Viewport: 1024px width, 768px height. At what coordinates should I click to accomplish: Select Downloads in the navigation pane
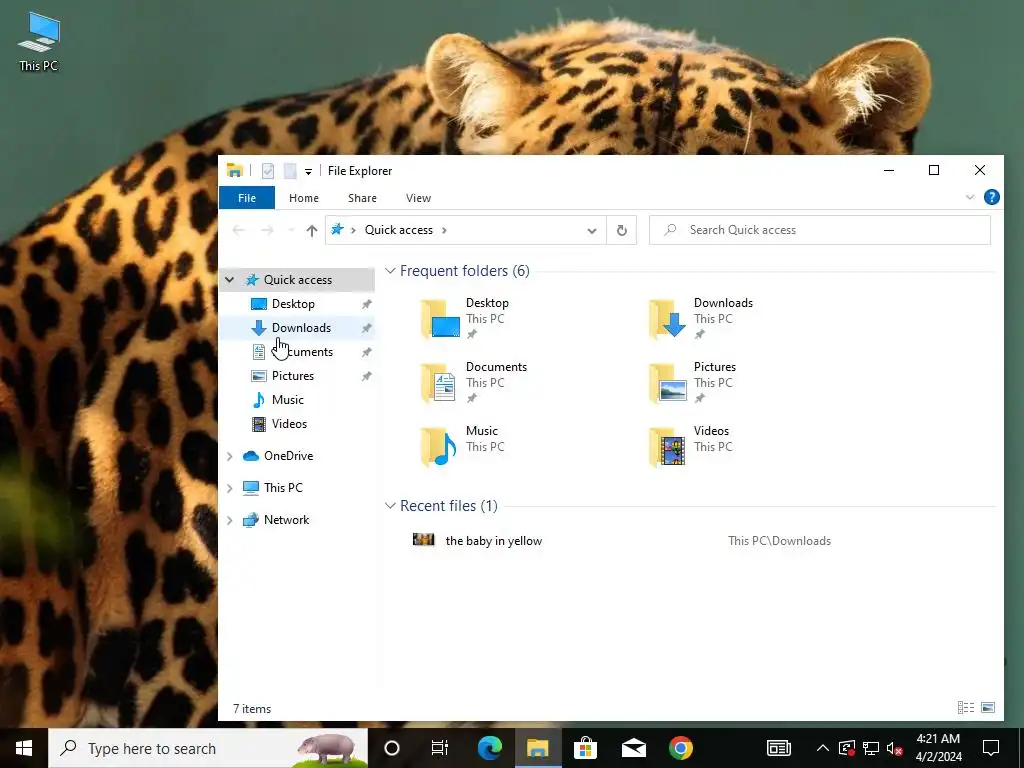tap(301, 328)
